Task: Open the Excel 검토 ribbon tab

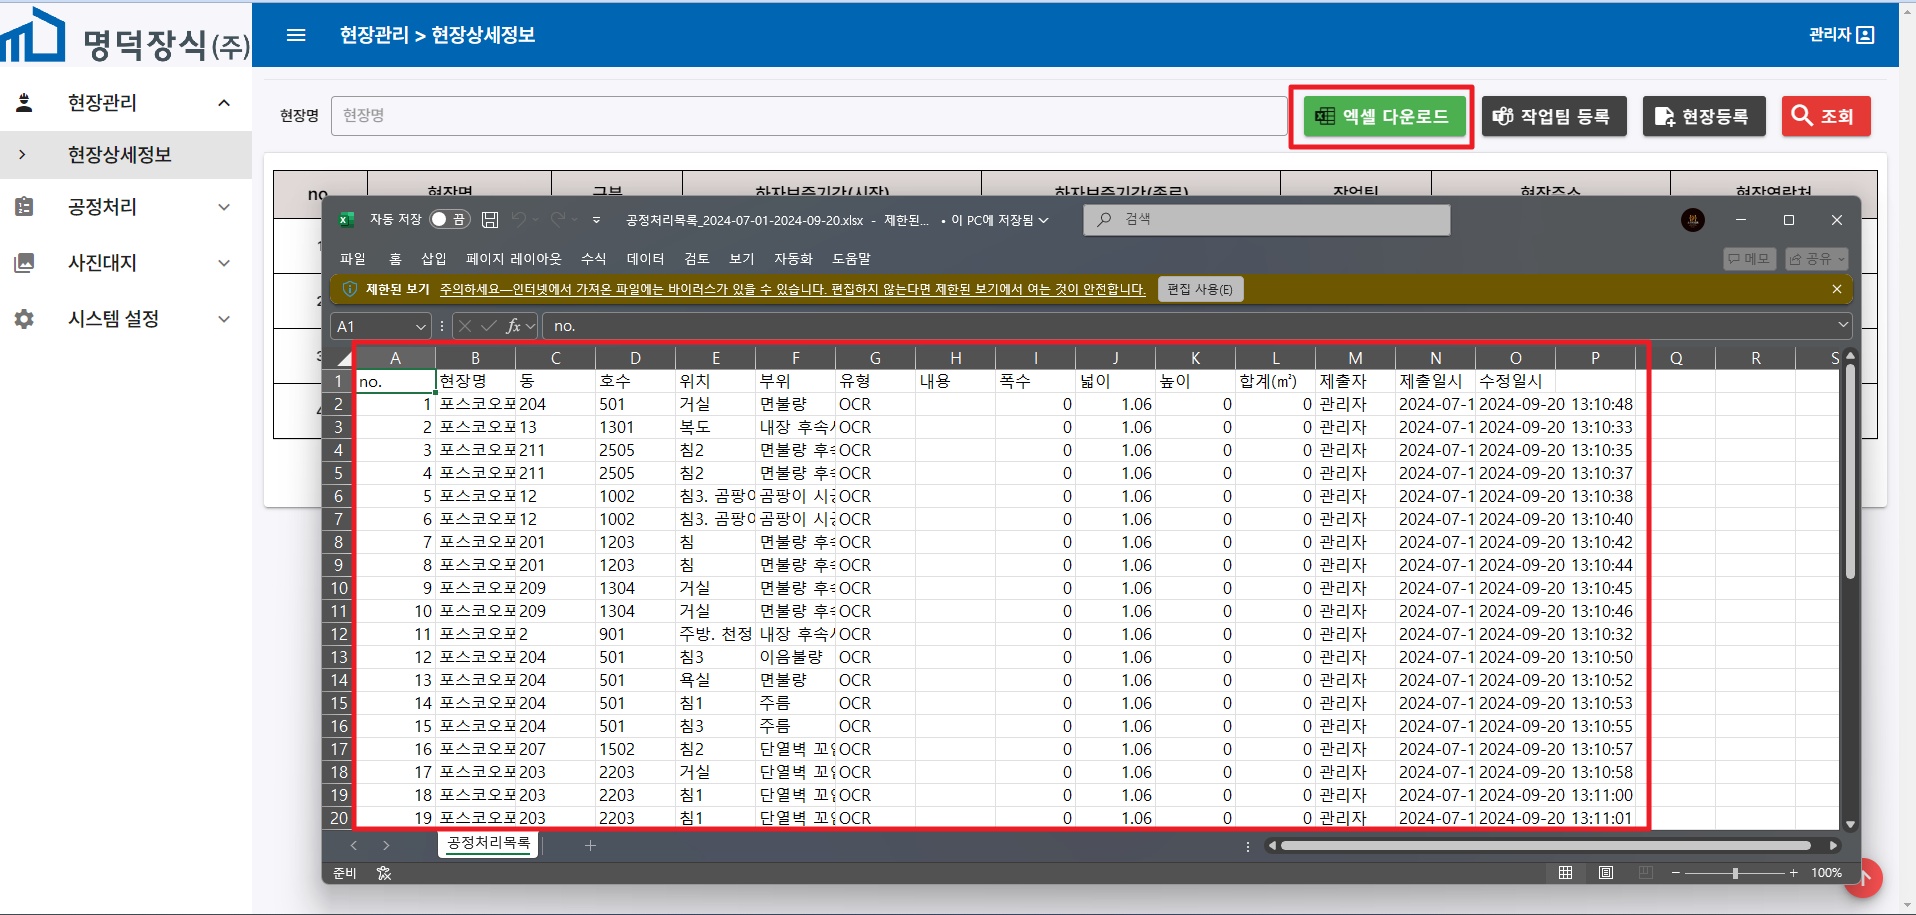Action: point(697,258)
